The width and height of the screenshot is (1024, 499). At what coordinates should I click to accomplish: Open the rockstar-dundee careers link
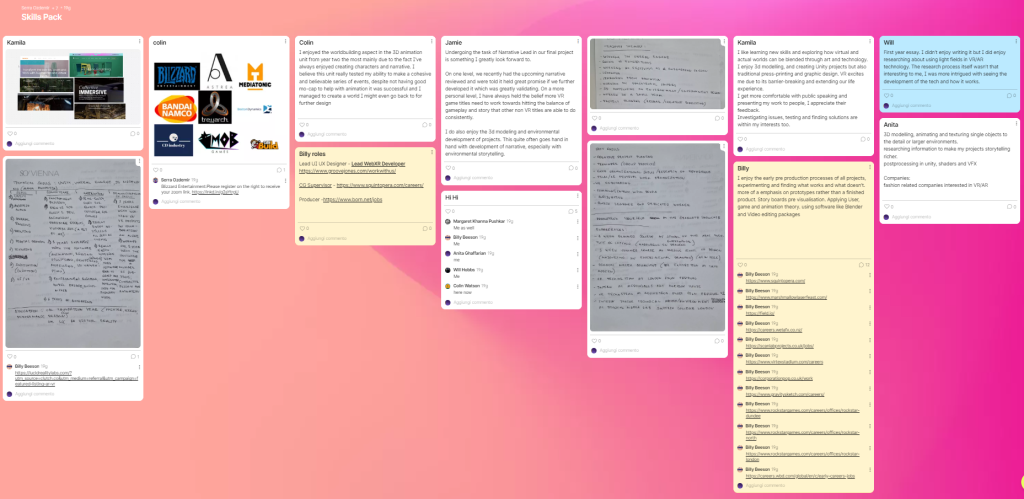tap(802, 413)
